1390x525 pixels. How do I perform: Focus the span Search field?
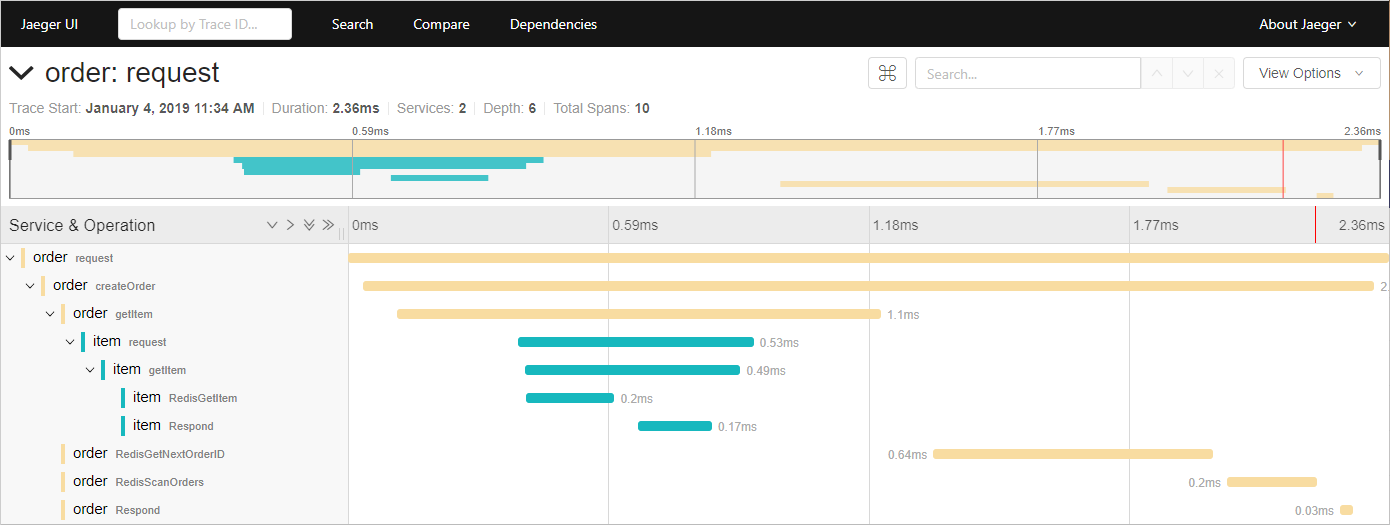[1028, 73]
